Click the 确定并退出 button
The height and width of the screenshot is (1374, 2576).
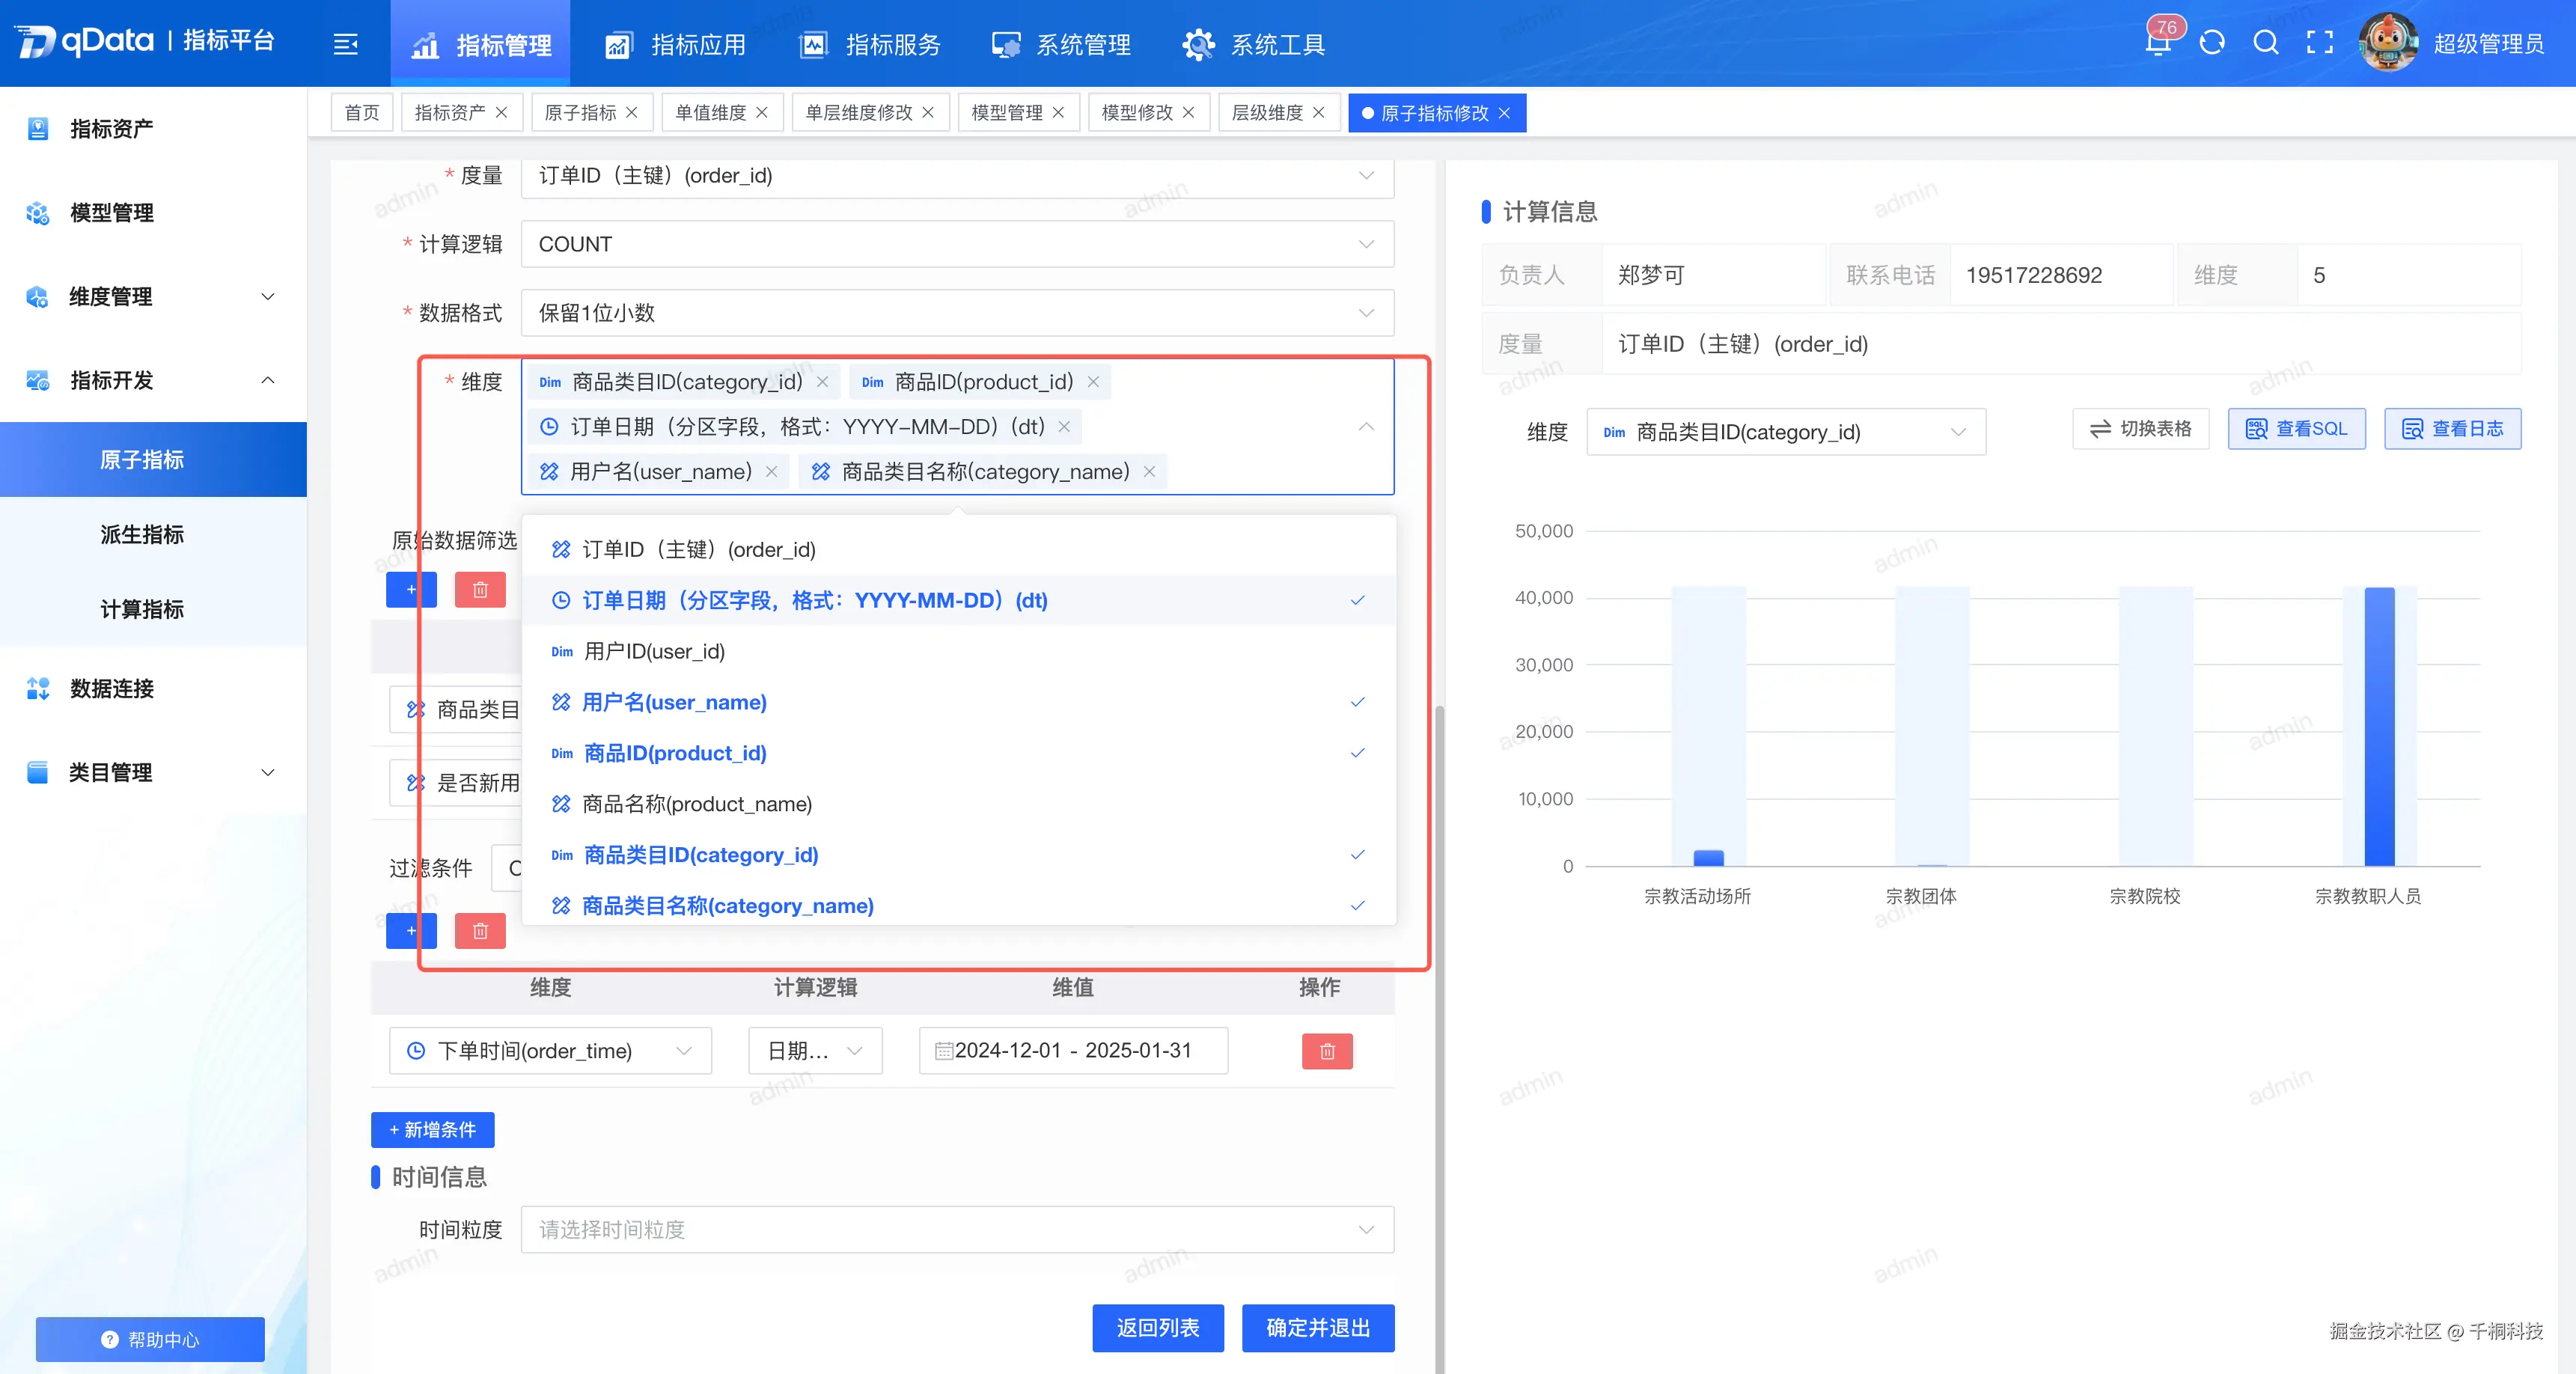tap(1318, 1329)
